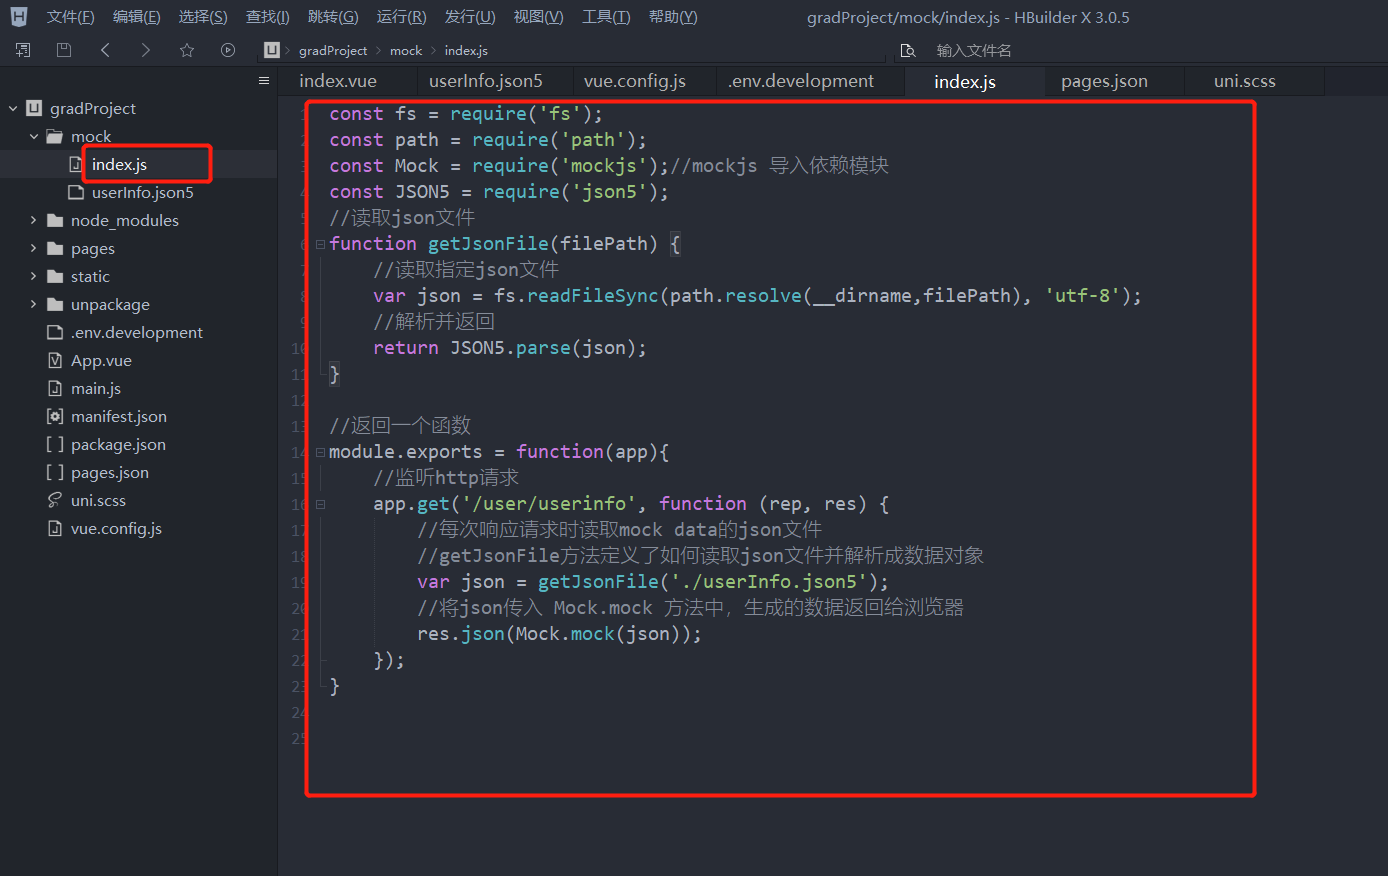Image resolution: width=1388 pixels, height=876 pixels.
Task: Open the 工具(T) menu
Action: 606,17
